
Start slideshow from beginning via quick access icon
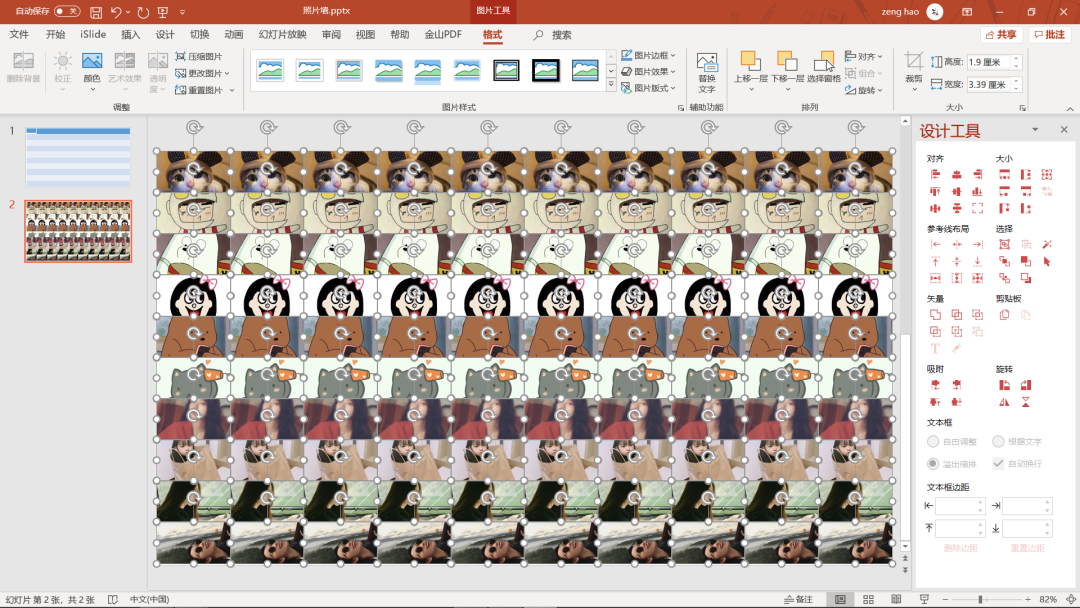pos(163,12)
